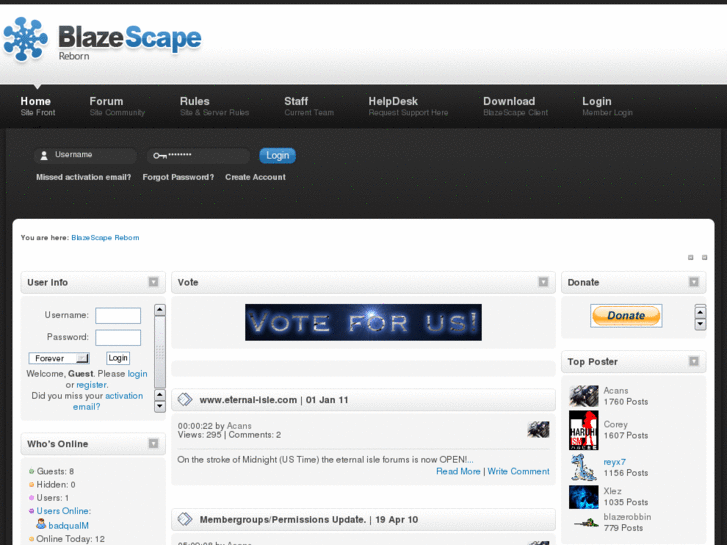Click Users Online link

pos(64,511)
